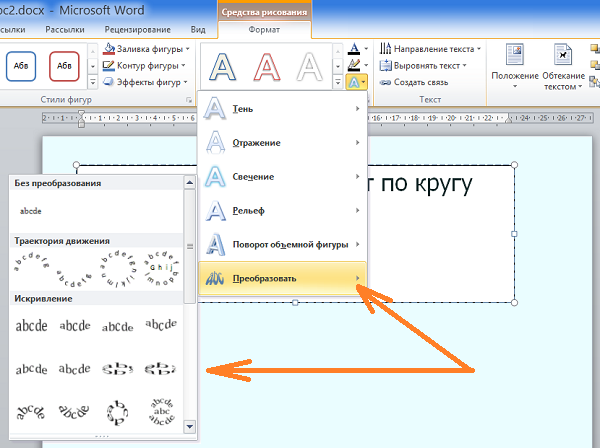Open Shadow (Тень) submenu

(283, 109)
